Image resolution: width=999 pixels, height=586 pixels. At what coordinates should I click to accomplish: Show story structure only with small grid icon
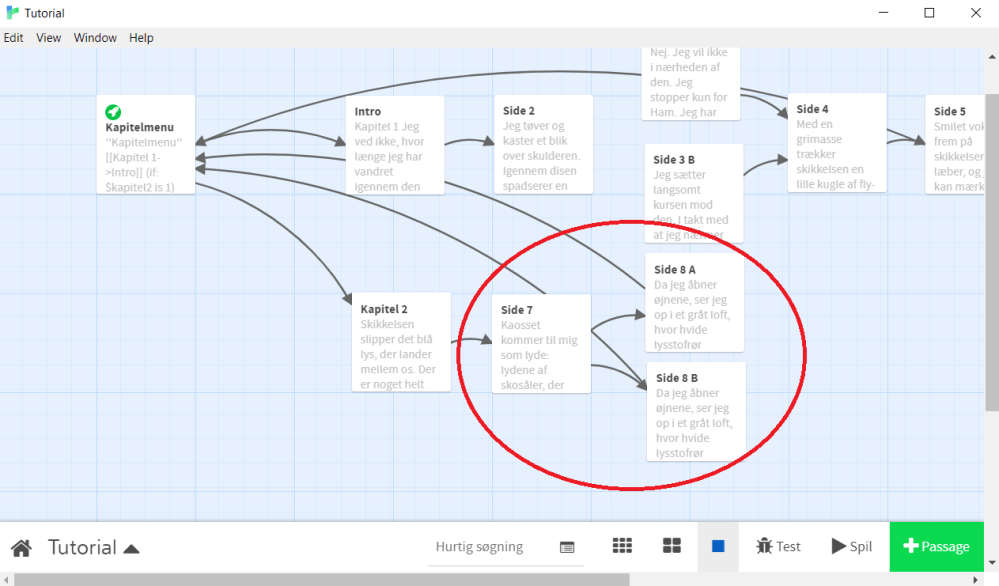pyautogui.click(x=622, y=546)
